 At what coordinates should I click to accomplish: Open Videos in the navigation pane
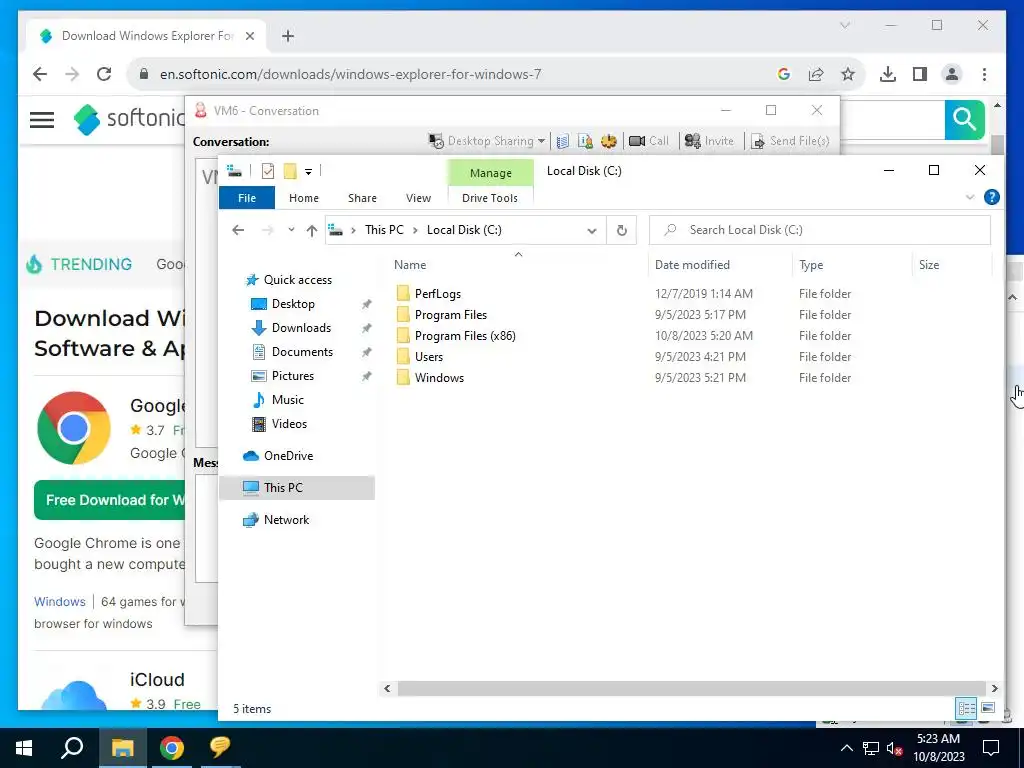[289, 424]
